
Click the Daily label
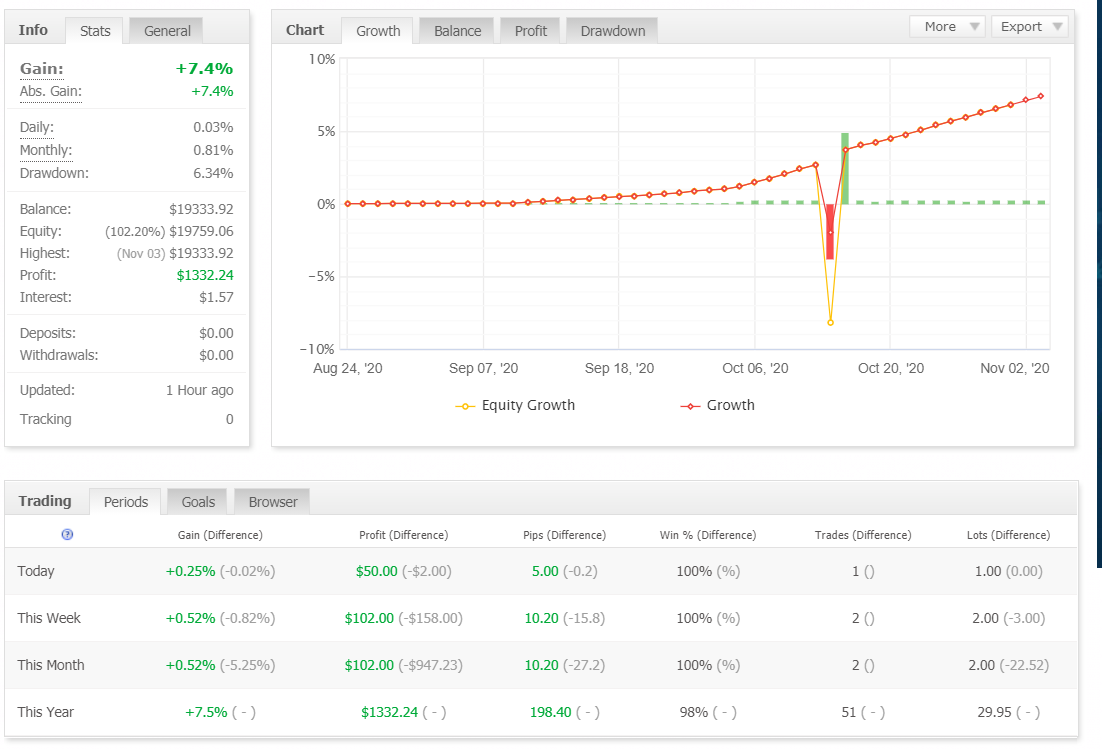point(37,127)
